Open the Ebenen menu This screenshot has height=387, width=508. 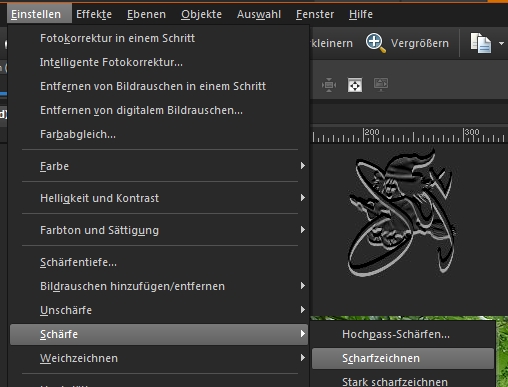(x=146, y=14)
